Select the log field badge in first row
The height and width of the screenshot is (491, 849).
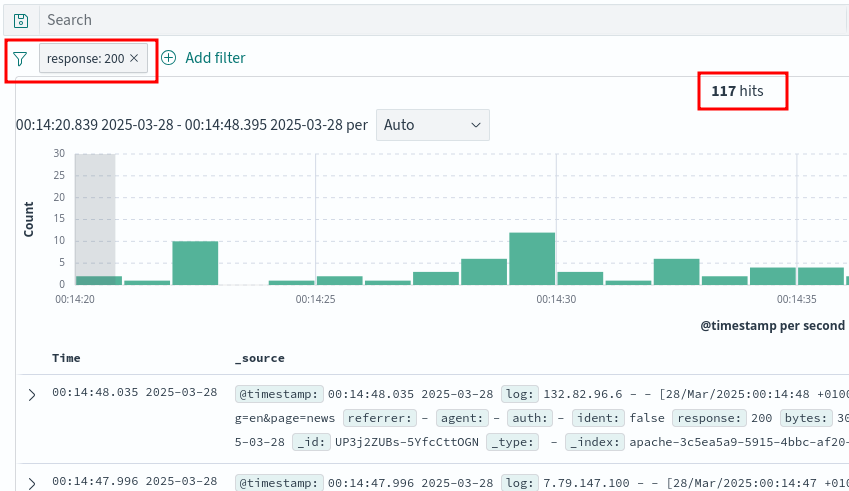[x=519, y=393]
